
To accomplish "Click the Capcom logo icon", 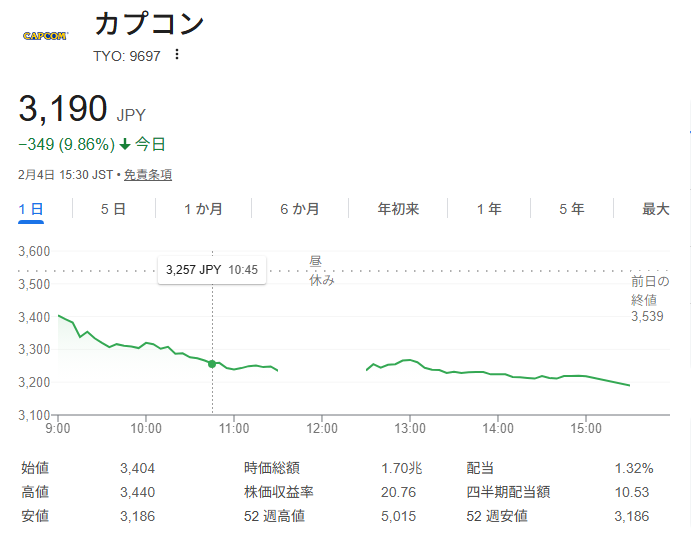I will 45,36.
